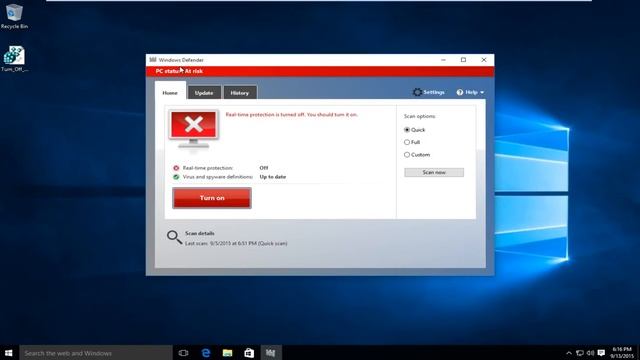
Task: Click the Last scan details text
Action: (236, 243)
